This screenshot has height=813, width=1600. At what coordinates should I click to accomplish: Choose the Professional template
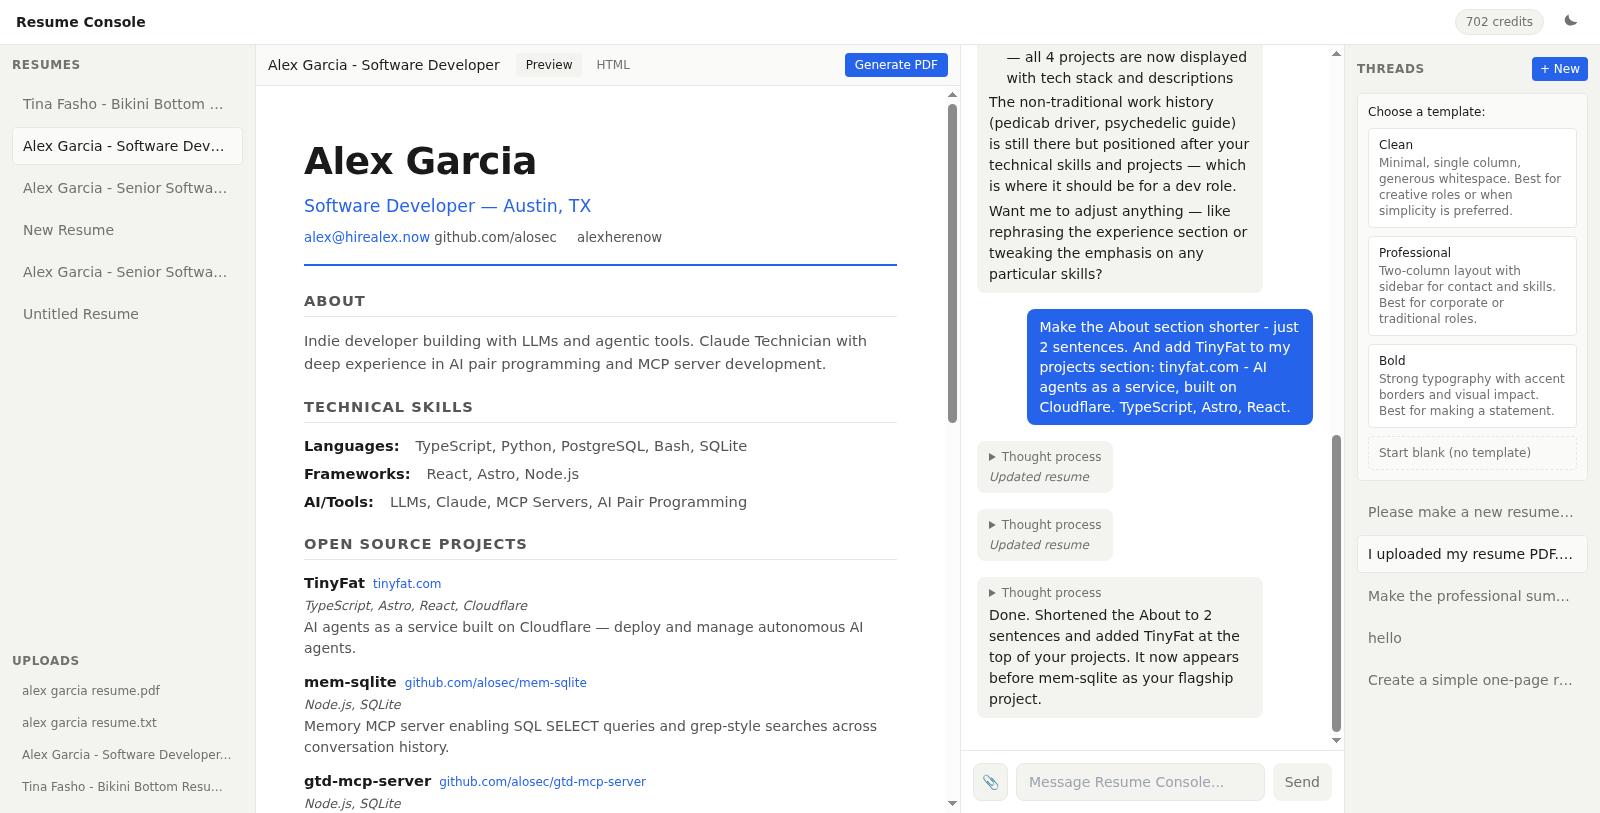[x=1472, y=286]
